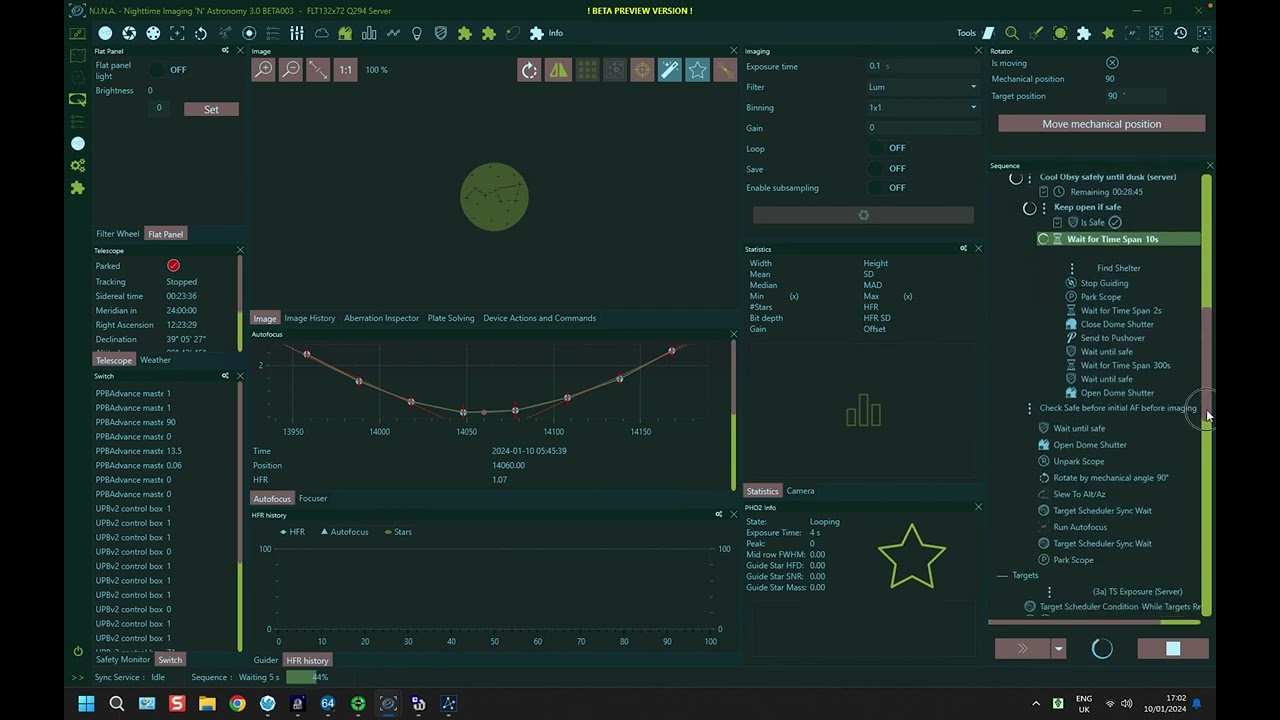Toggle the Flat panel light switch
The image size is (1280, 720).
158,70
